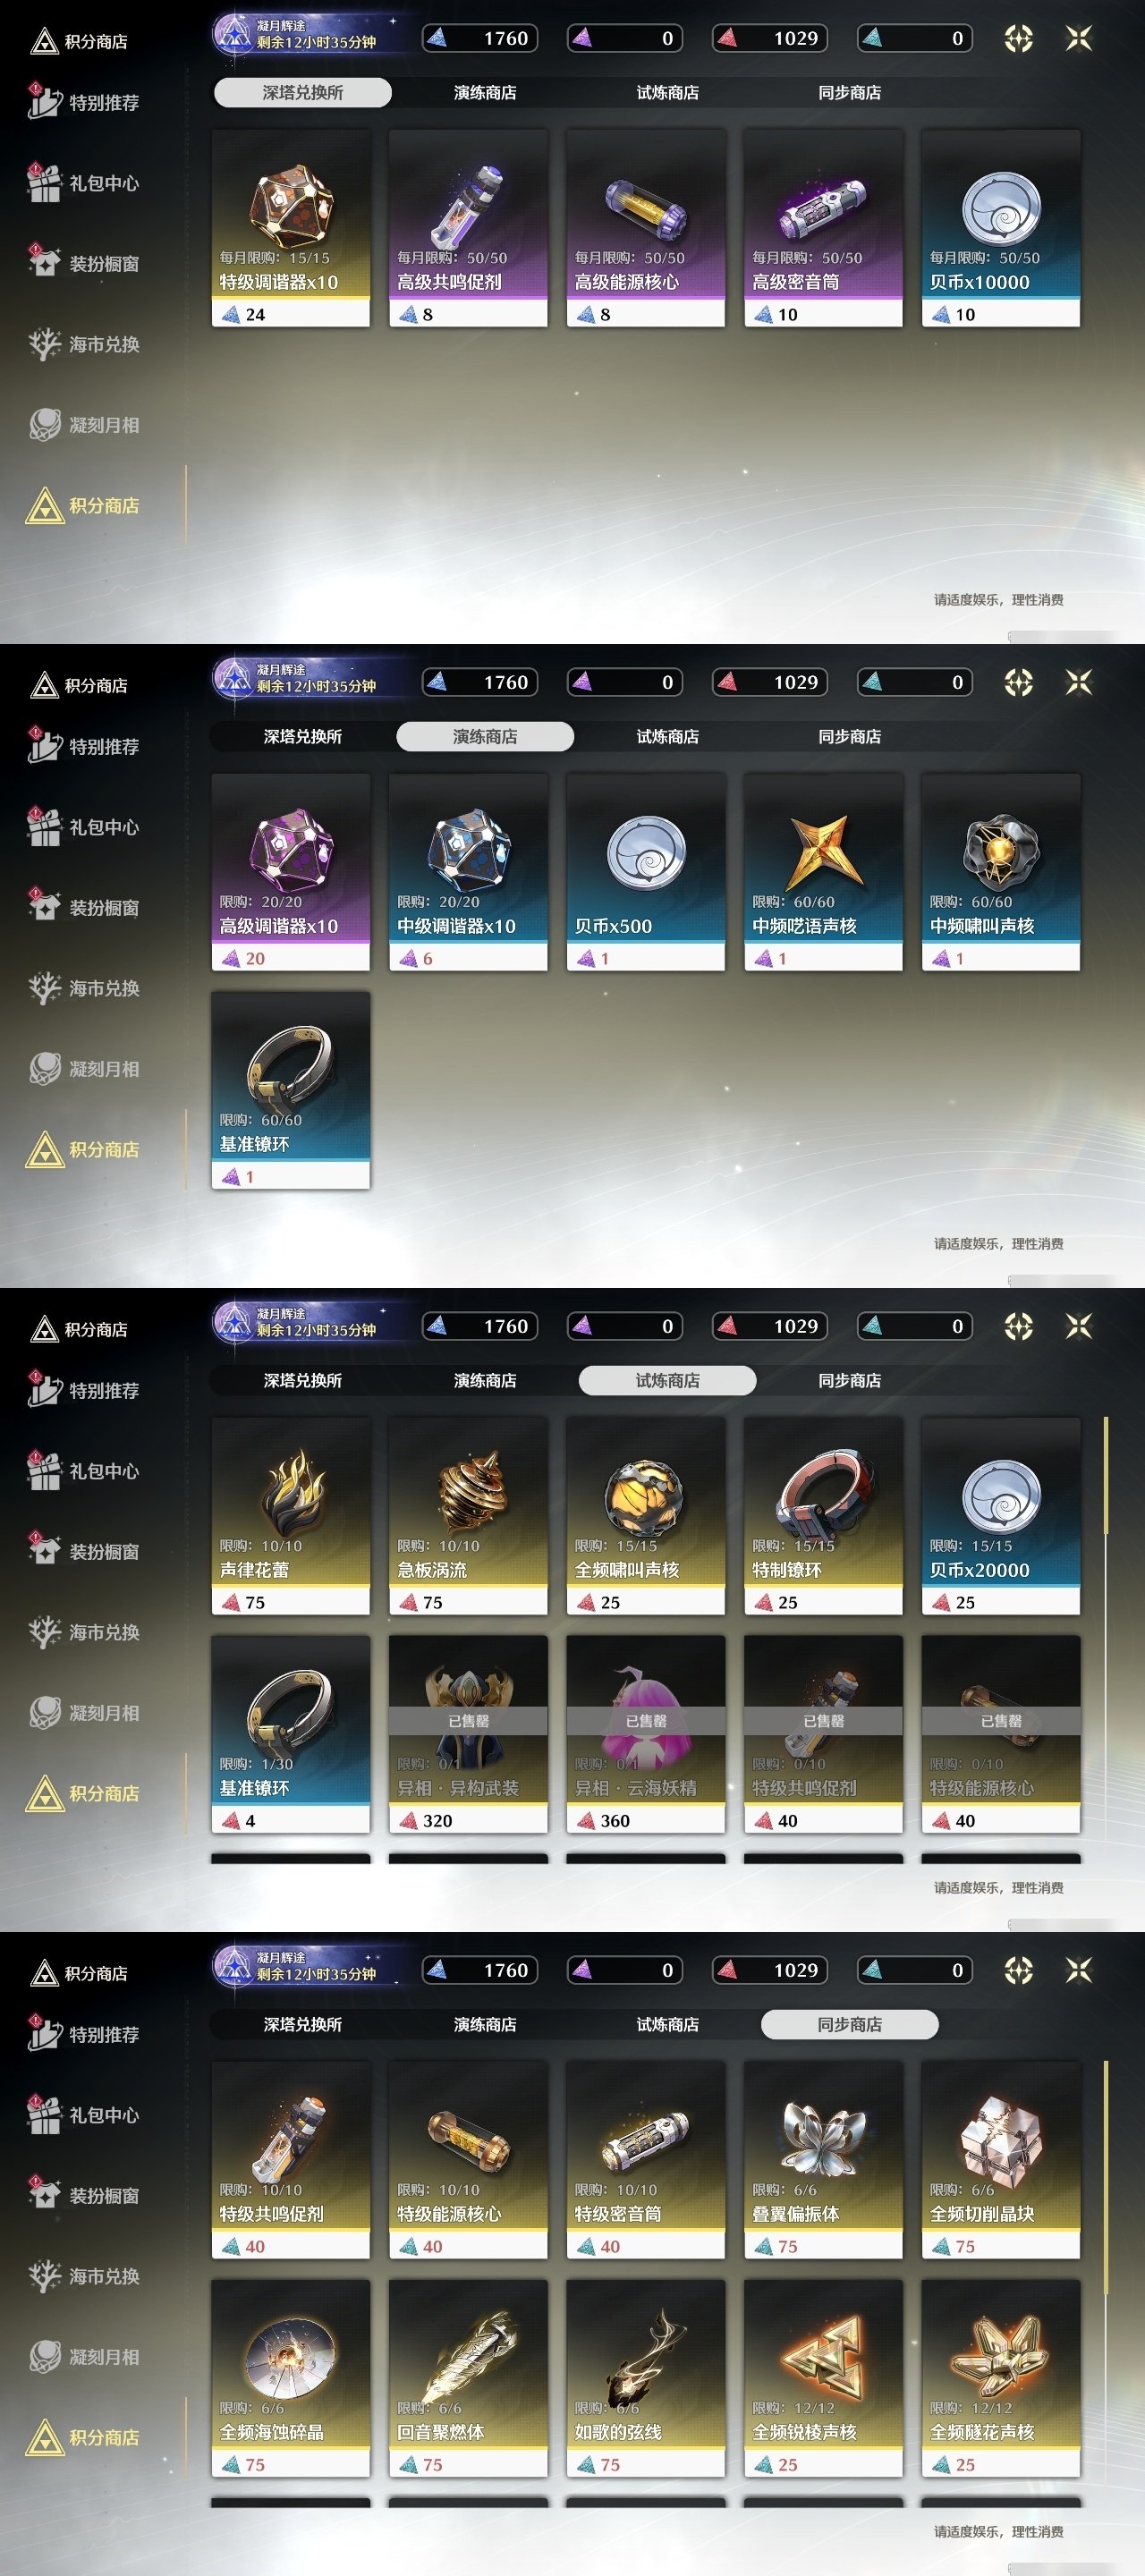Pick the 高级密音筒 item

[823, 228]
